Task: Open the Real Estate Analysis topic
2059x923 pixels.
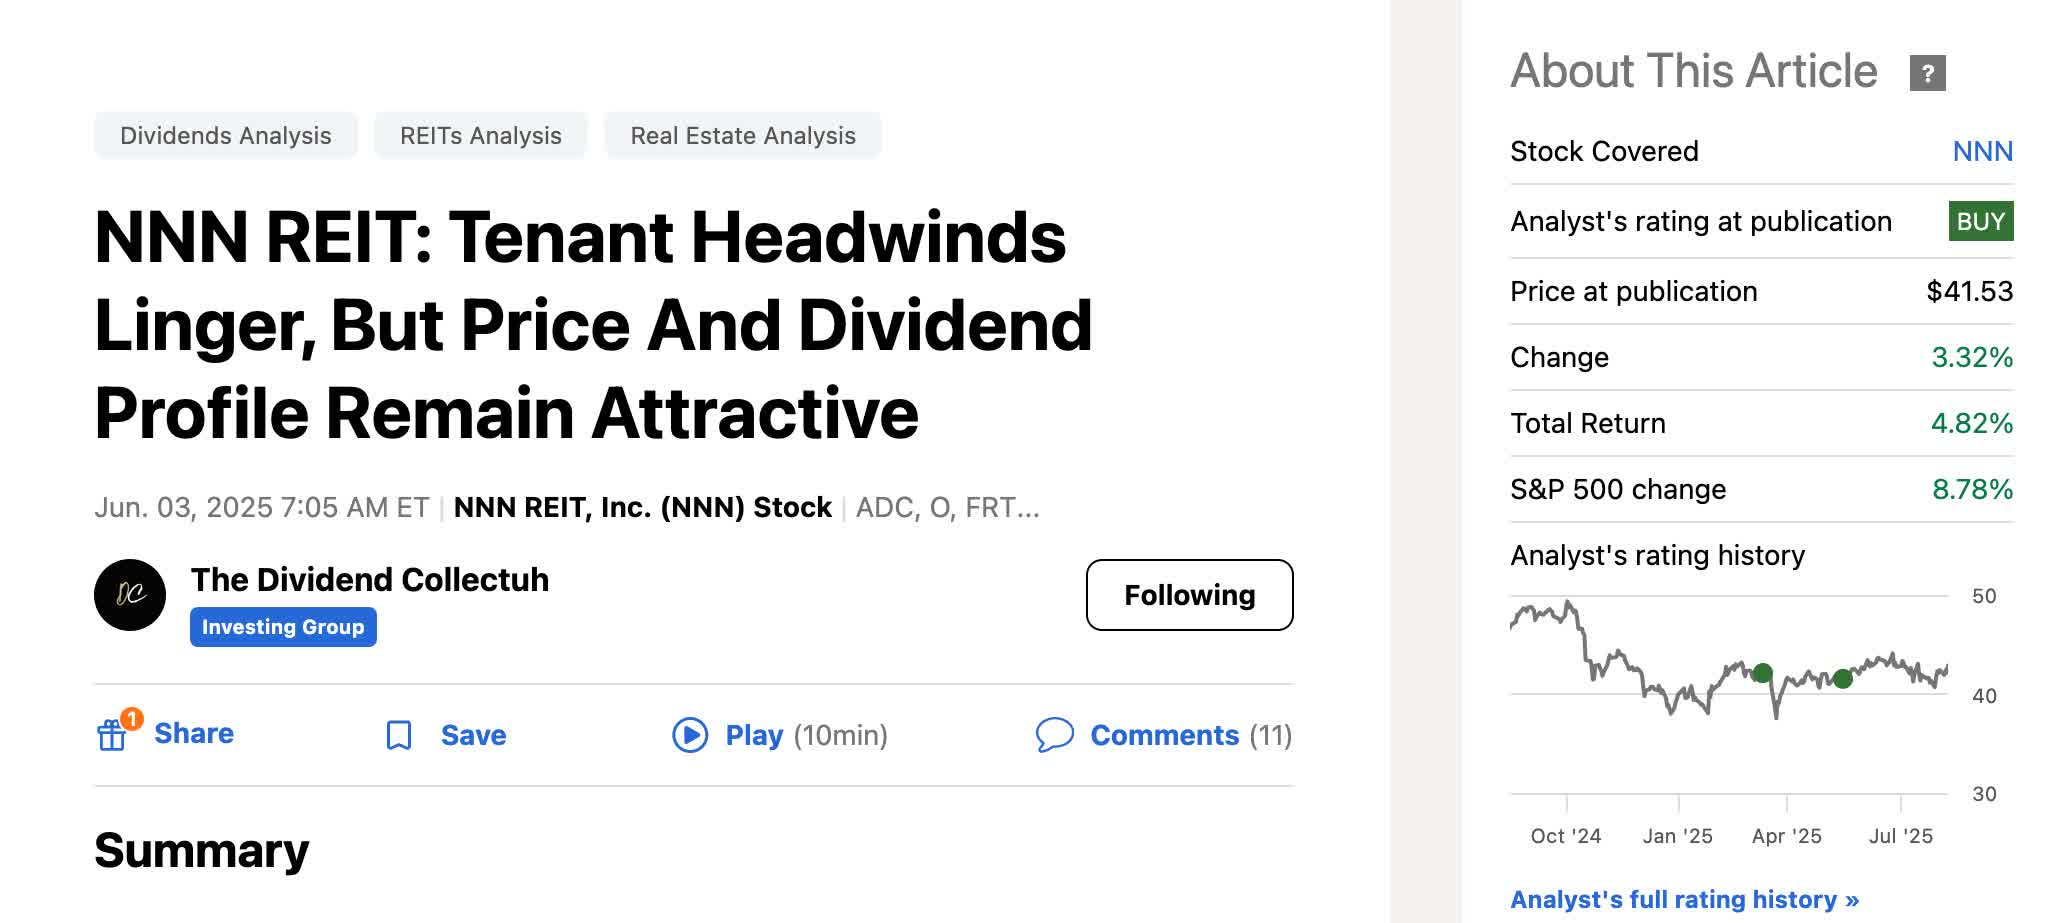Action: (742, 135)
